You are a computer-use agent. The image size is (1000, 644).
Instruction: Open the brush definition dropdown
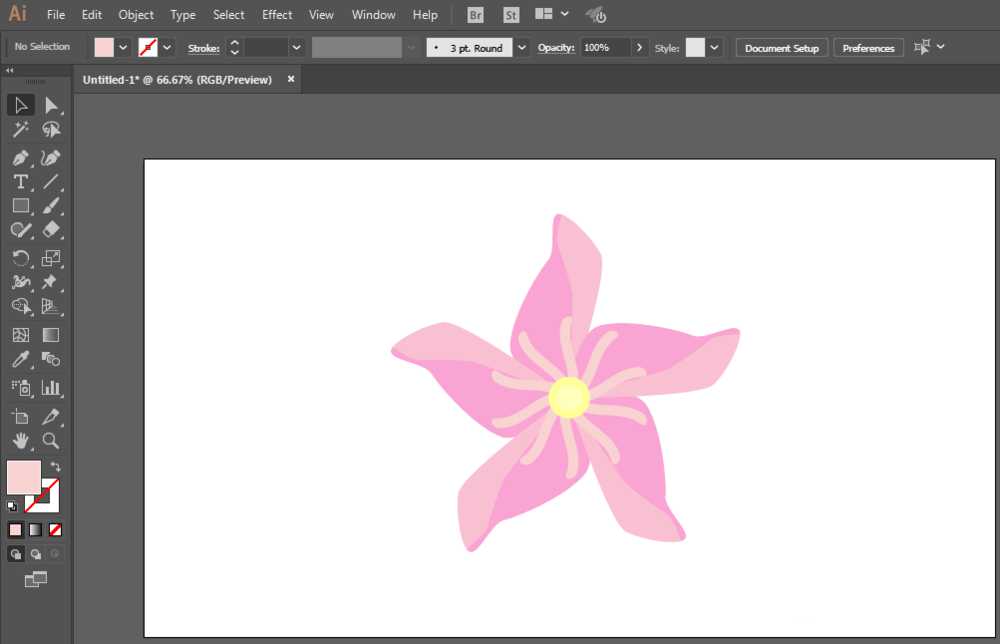pos(522,47)
